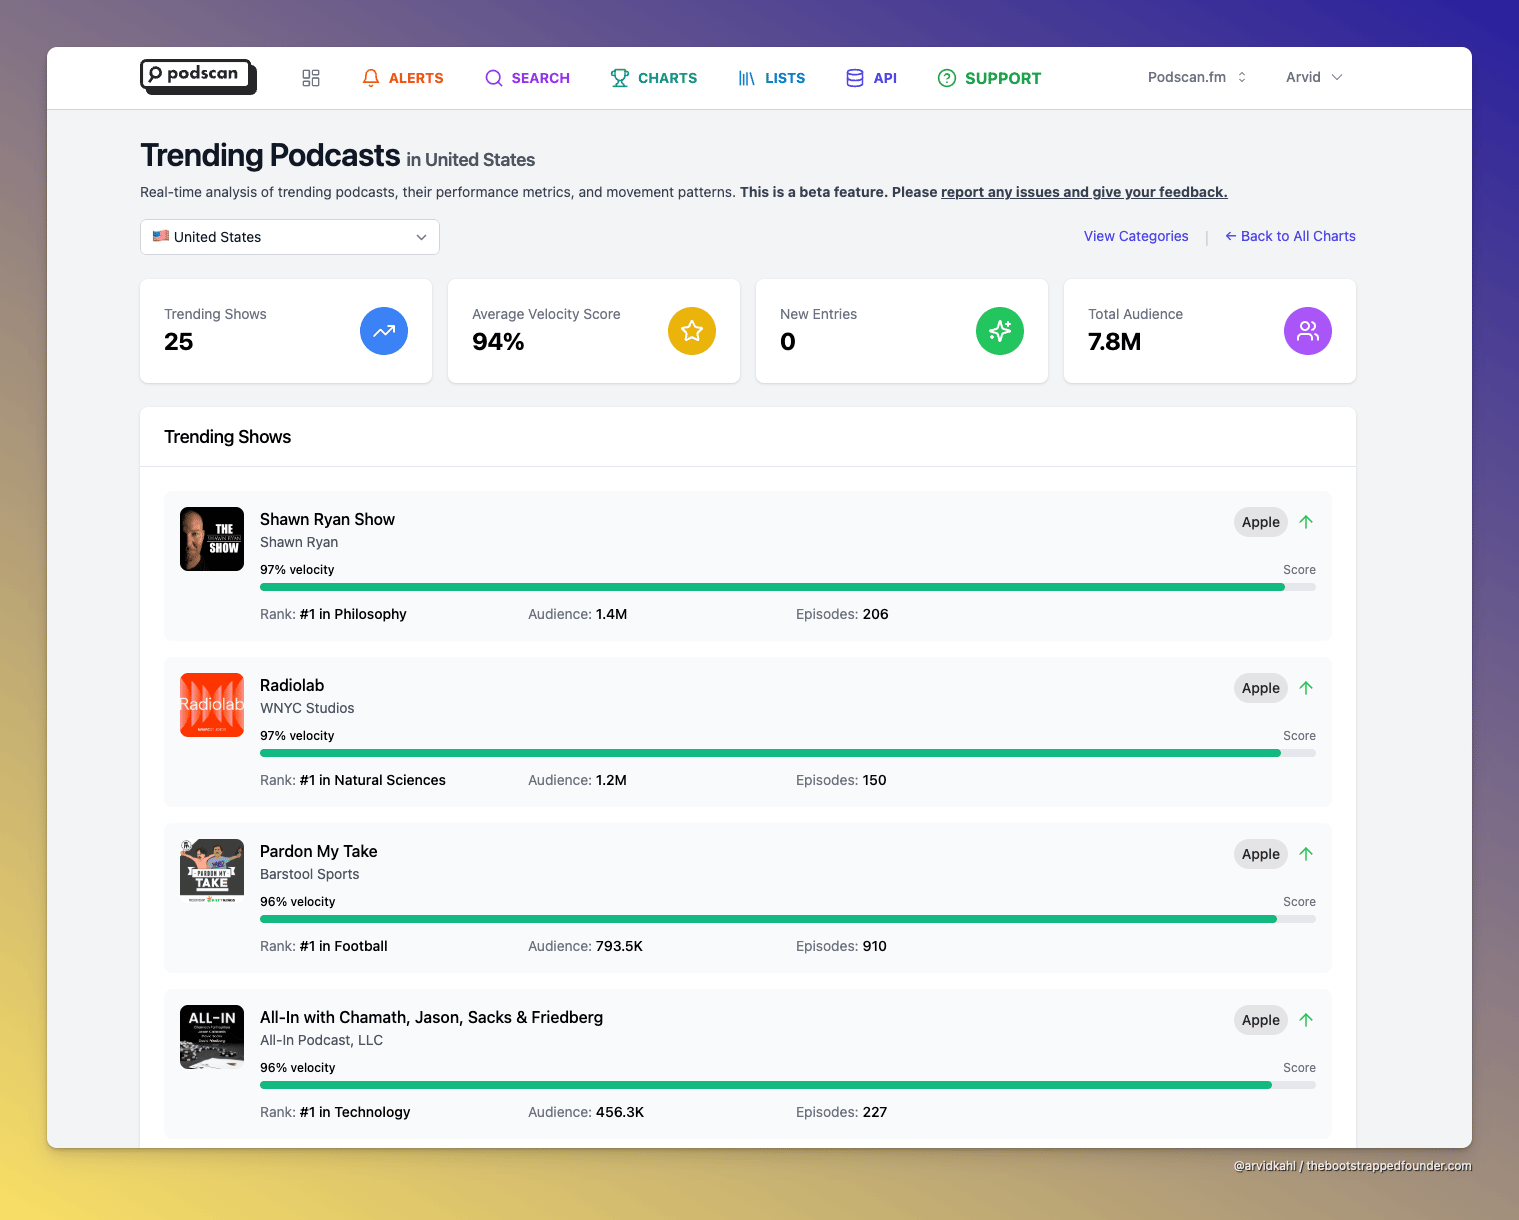Click the Lists books icon

tap(747, 78)
